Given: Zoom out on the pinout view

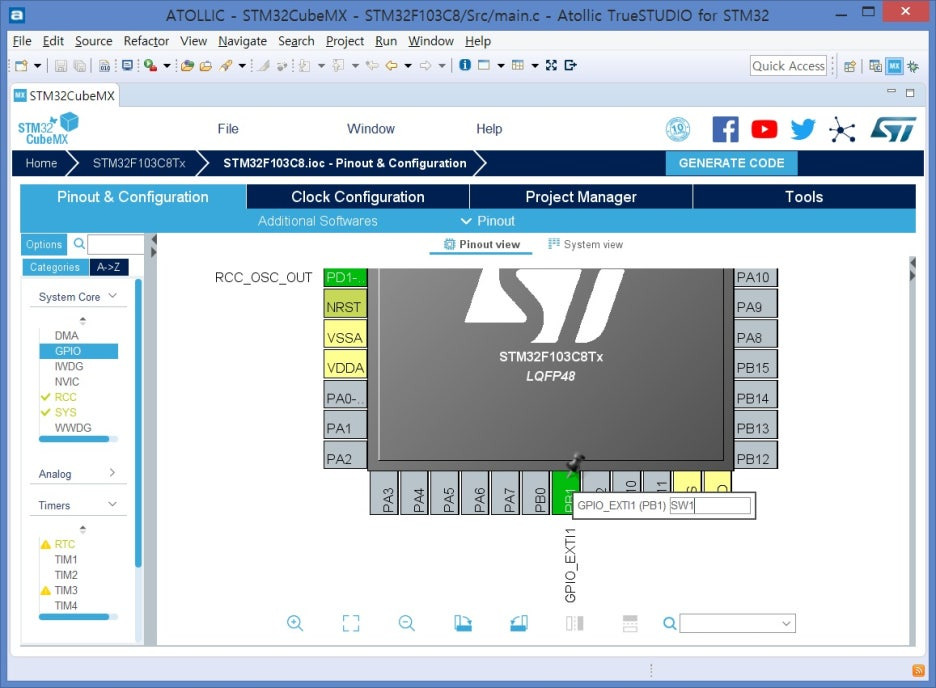Looking at the screenshot, I should point(407,624).
